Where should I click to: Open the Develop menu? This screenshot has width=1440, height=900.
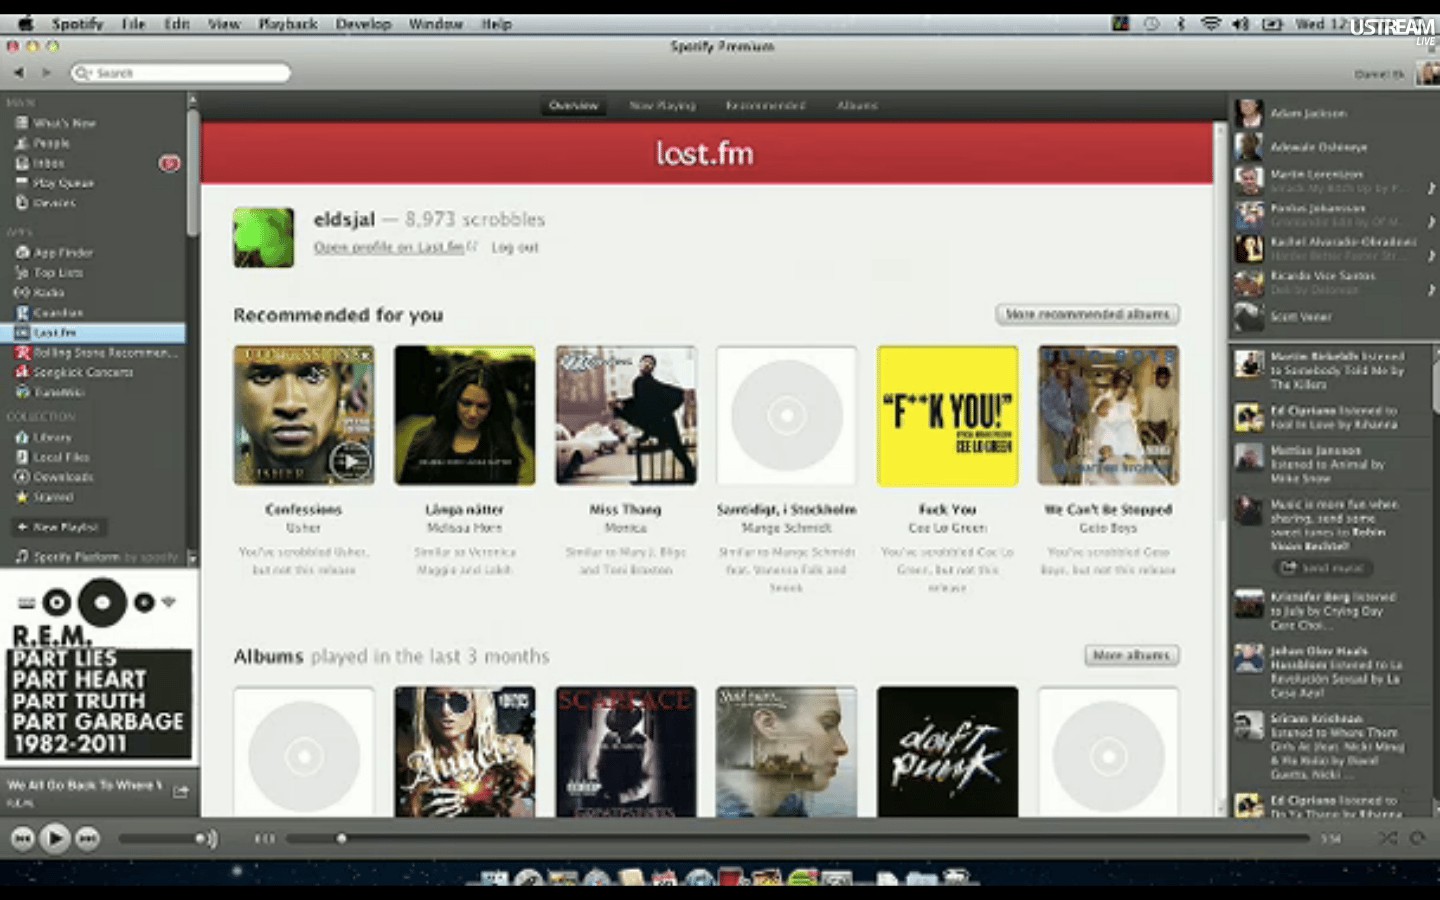(363, 24)
